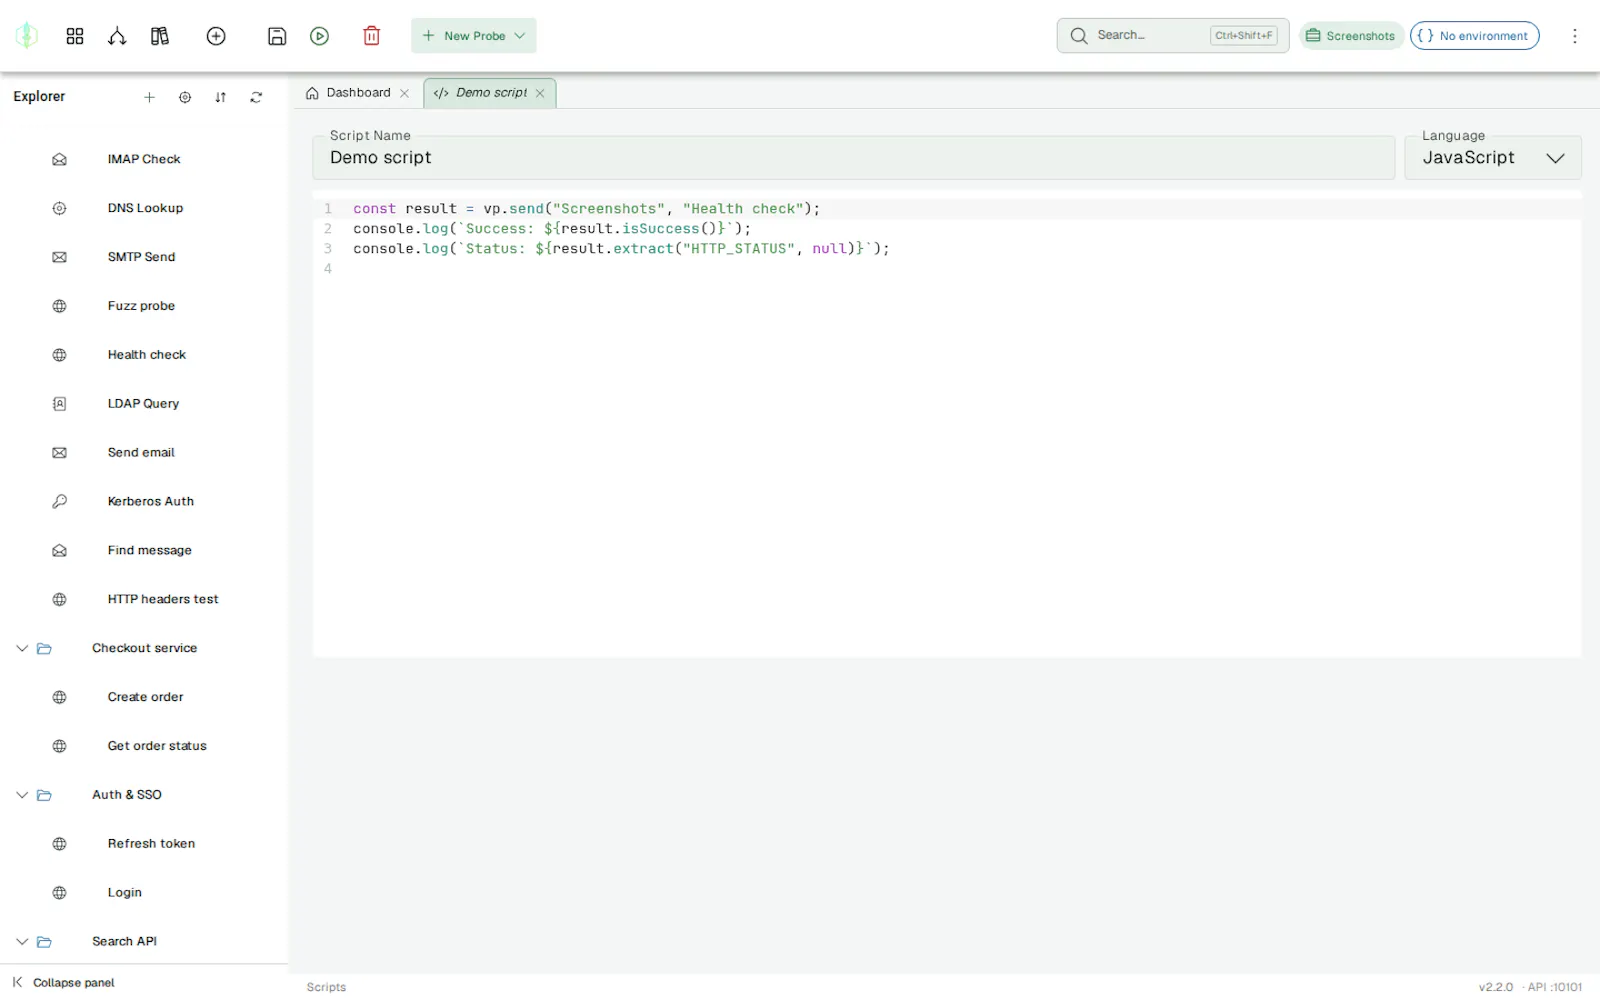Select the DNS Lookup label
Screen dimensions: 1600x1000
pyautogui.click(x=145, y=209)
